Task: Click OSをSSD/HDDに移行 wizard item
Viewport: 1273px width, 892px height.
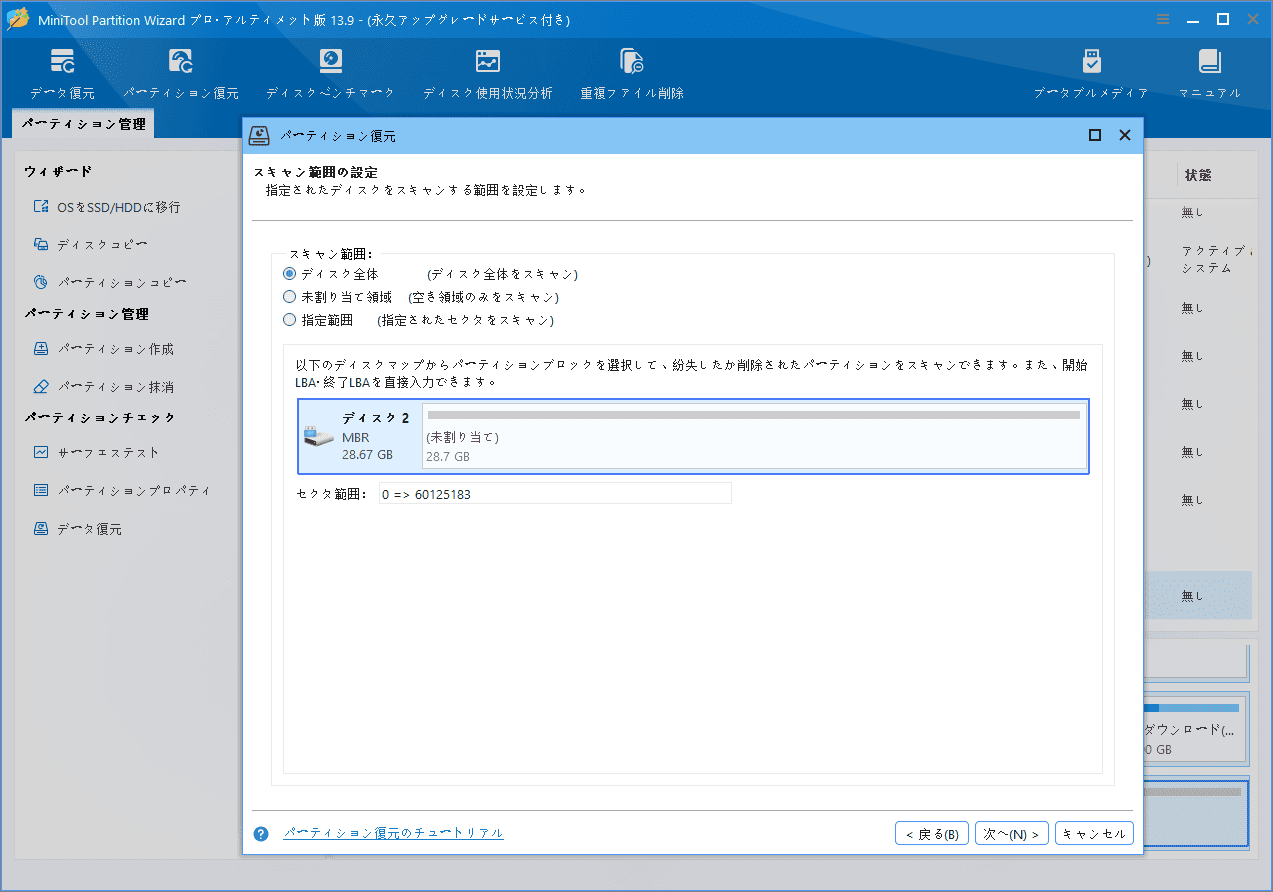Action: [x=106, y=207]
